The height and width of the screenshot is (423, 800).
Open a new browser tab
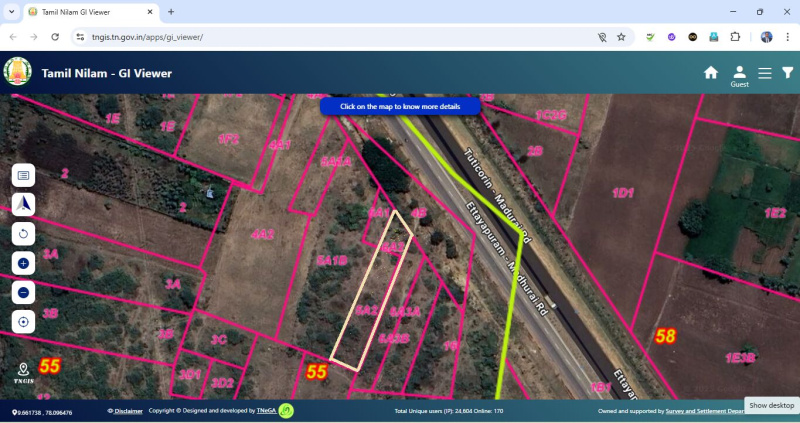(x=171, y=12)
